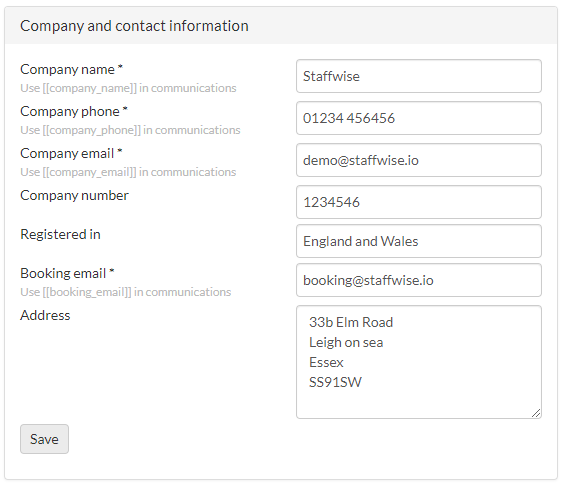Click the Company phone label
This screenshot has height=483, width=564.
74,111
